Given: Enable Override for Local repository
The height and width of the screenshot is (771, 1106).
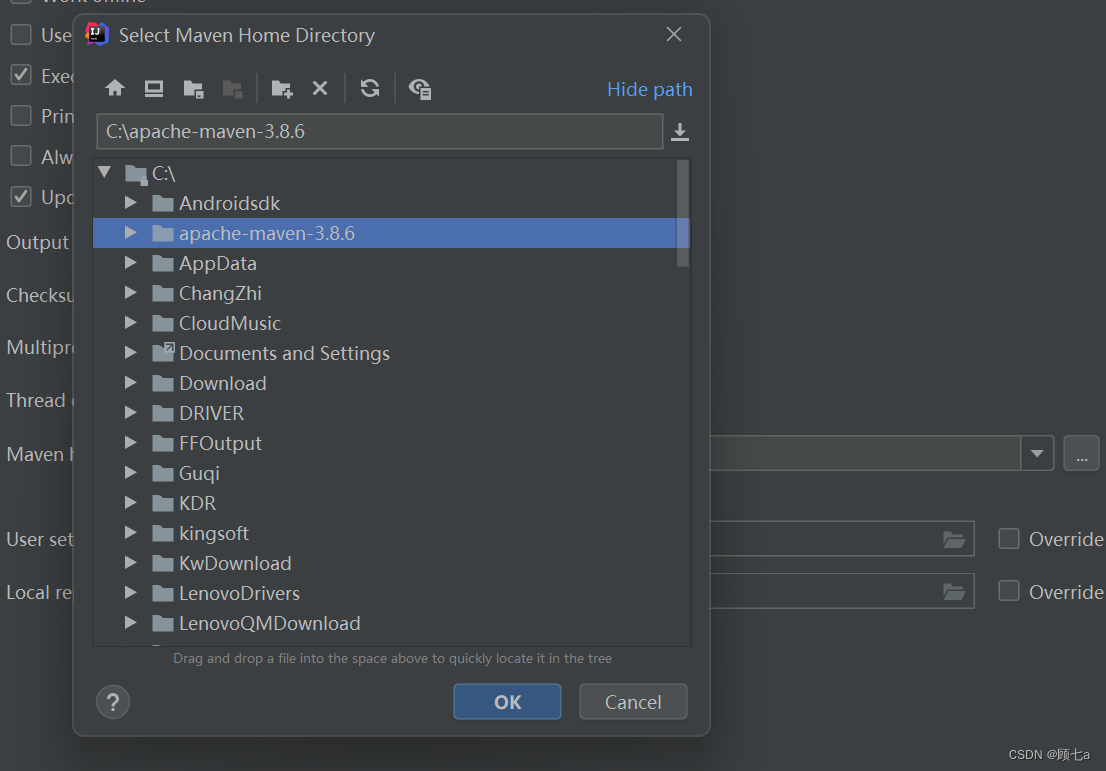Looking at the screenshot, I should click(1009, 591).
